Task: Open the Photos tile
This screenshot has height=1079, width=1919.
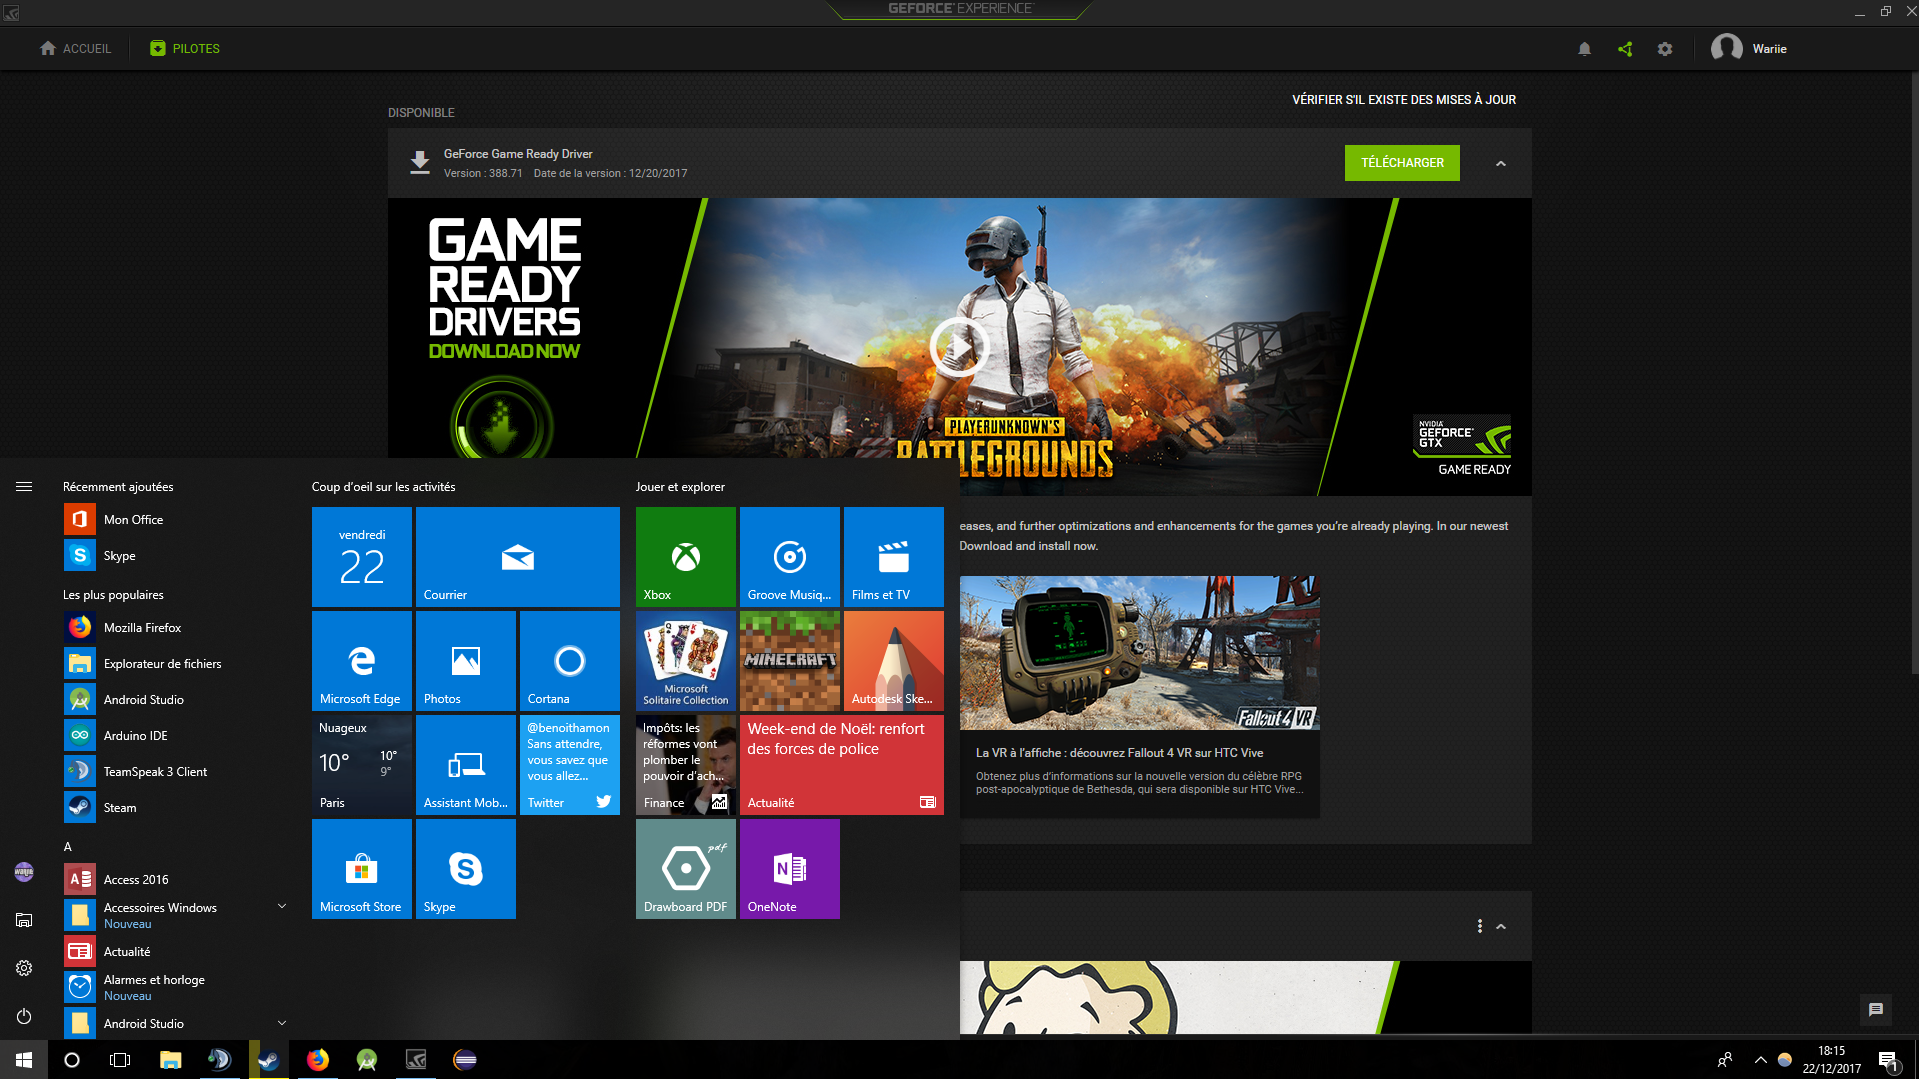Action: (466, 661)
